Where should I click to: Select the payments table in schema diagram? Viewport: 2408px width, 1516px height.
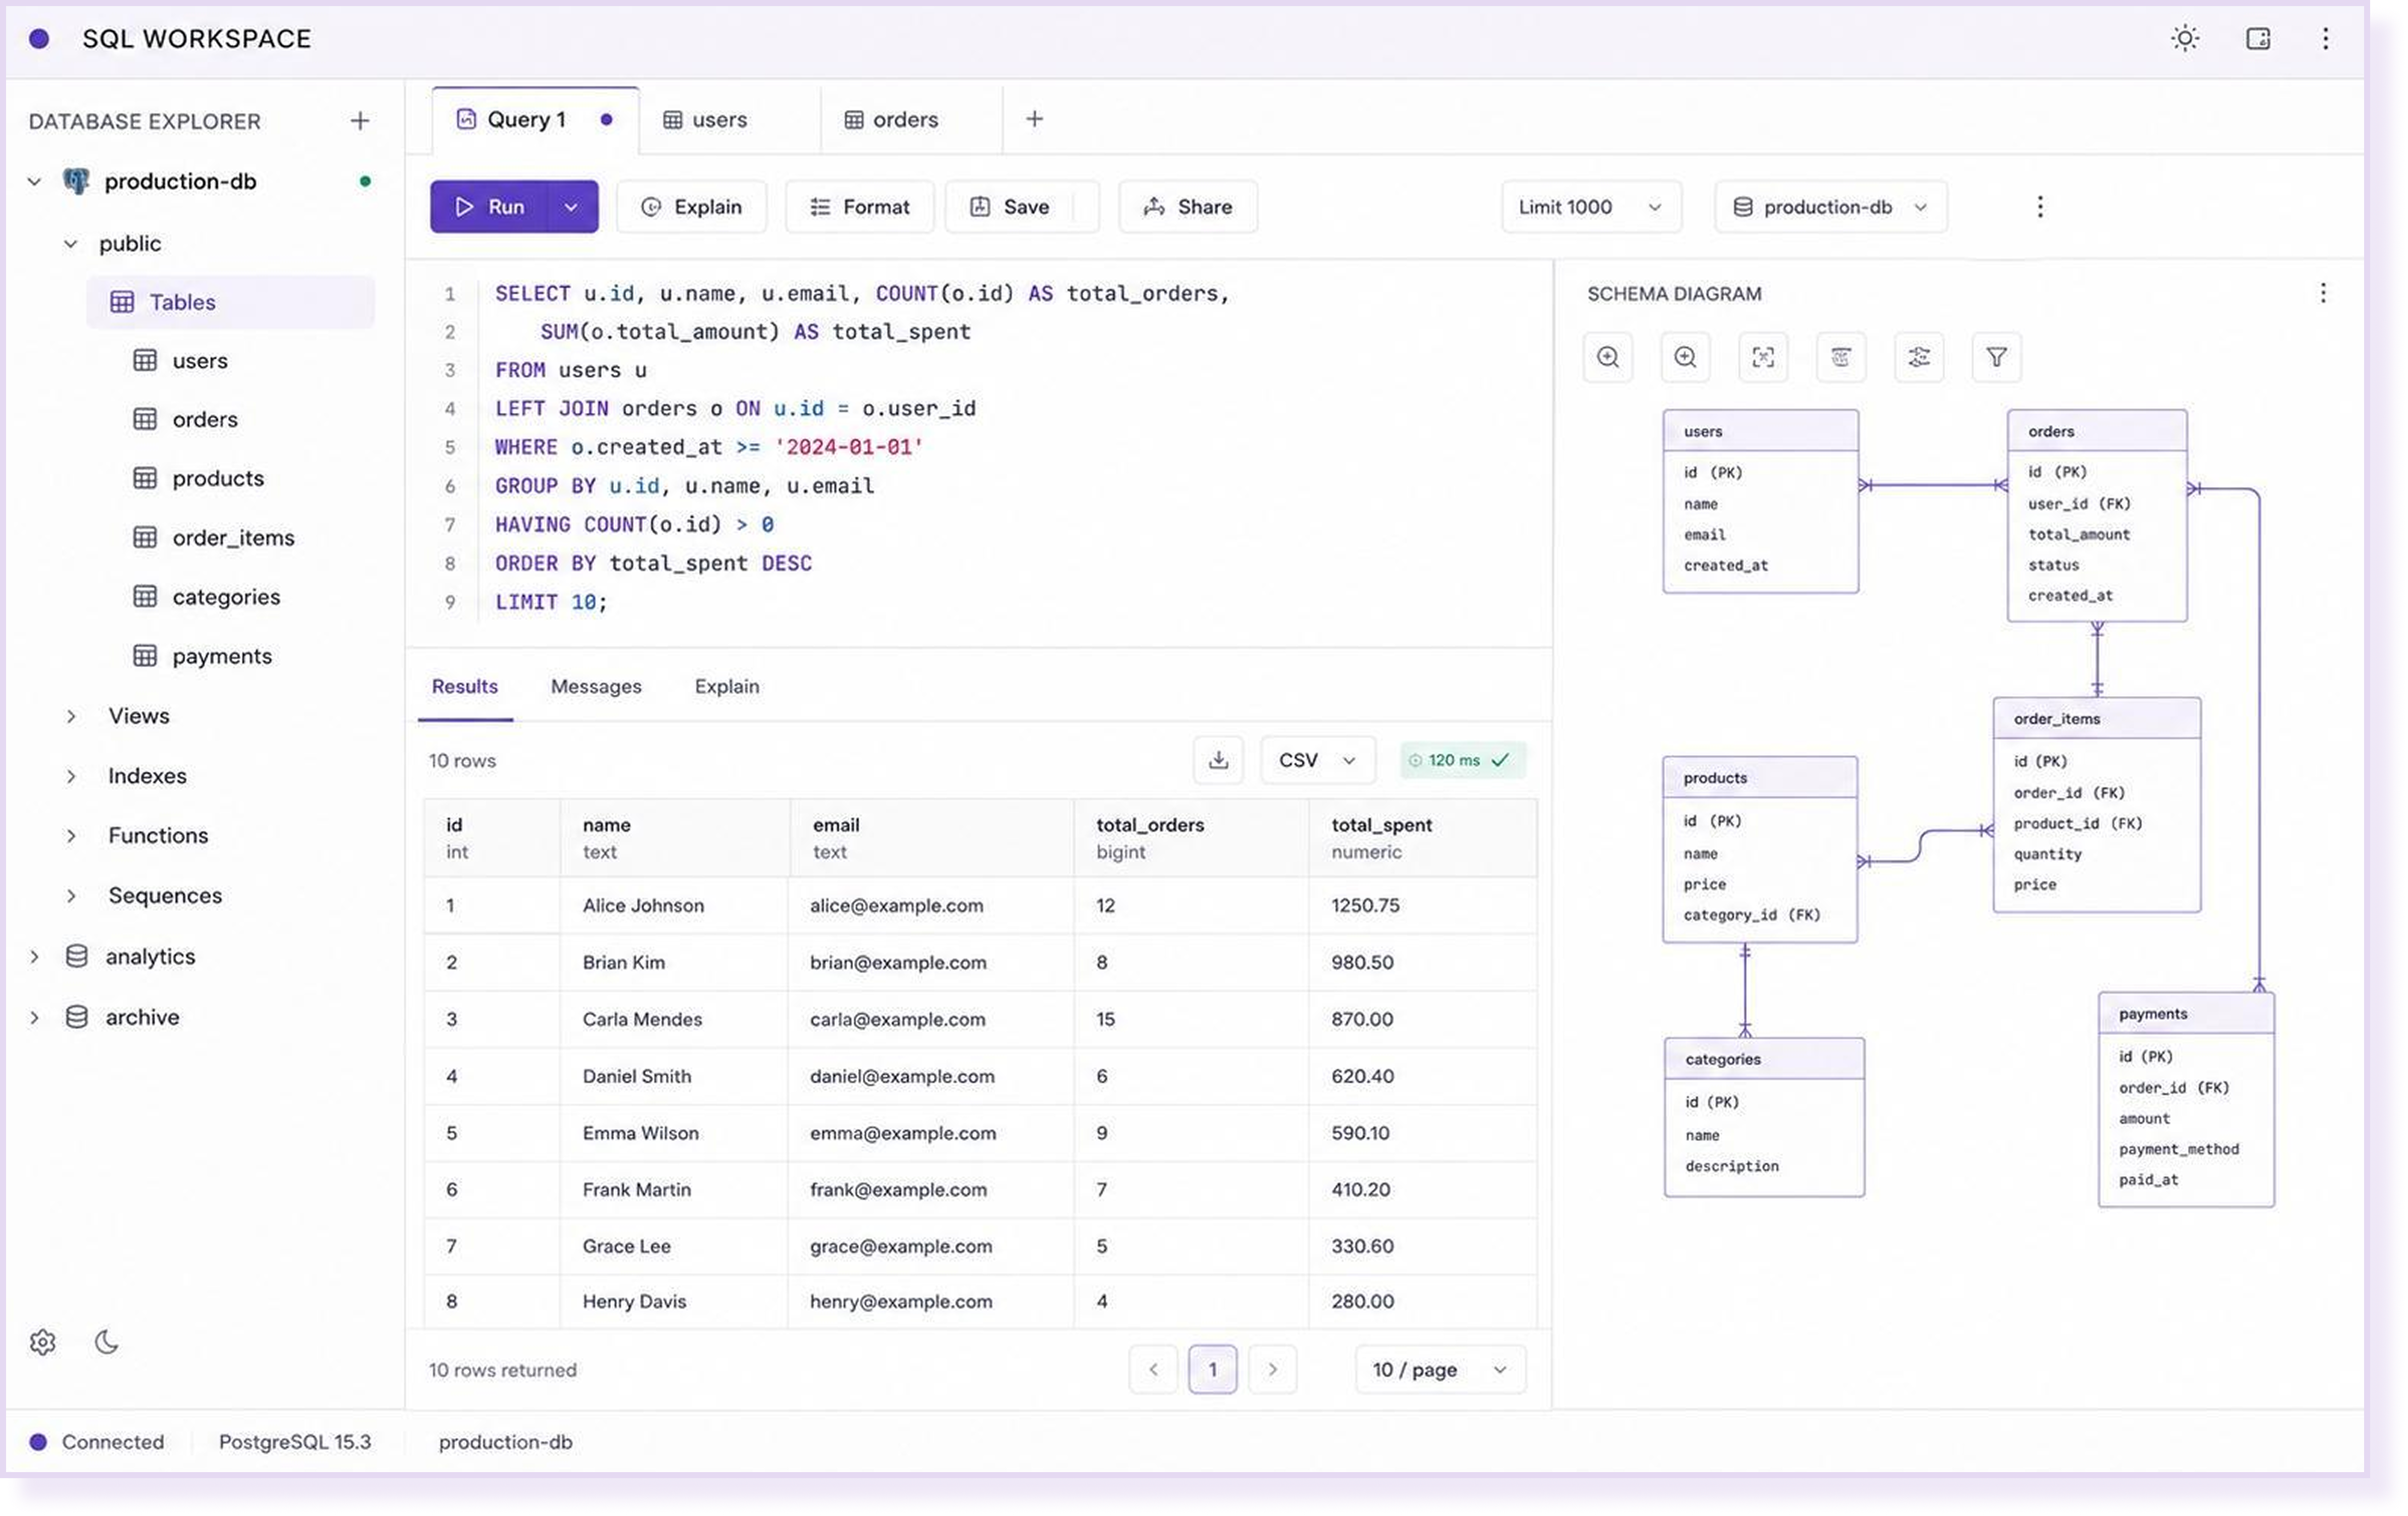click(x=2186, y=1099)
